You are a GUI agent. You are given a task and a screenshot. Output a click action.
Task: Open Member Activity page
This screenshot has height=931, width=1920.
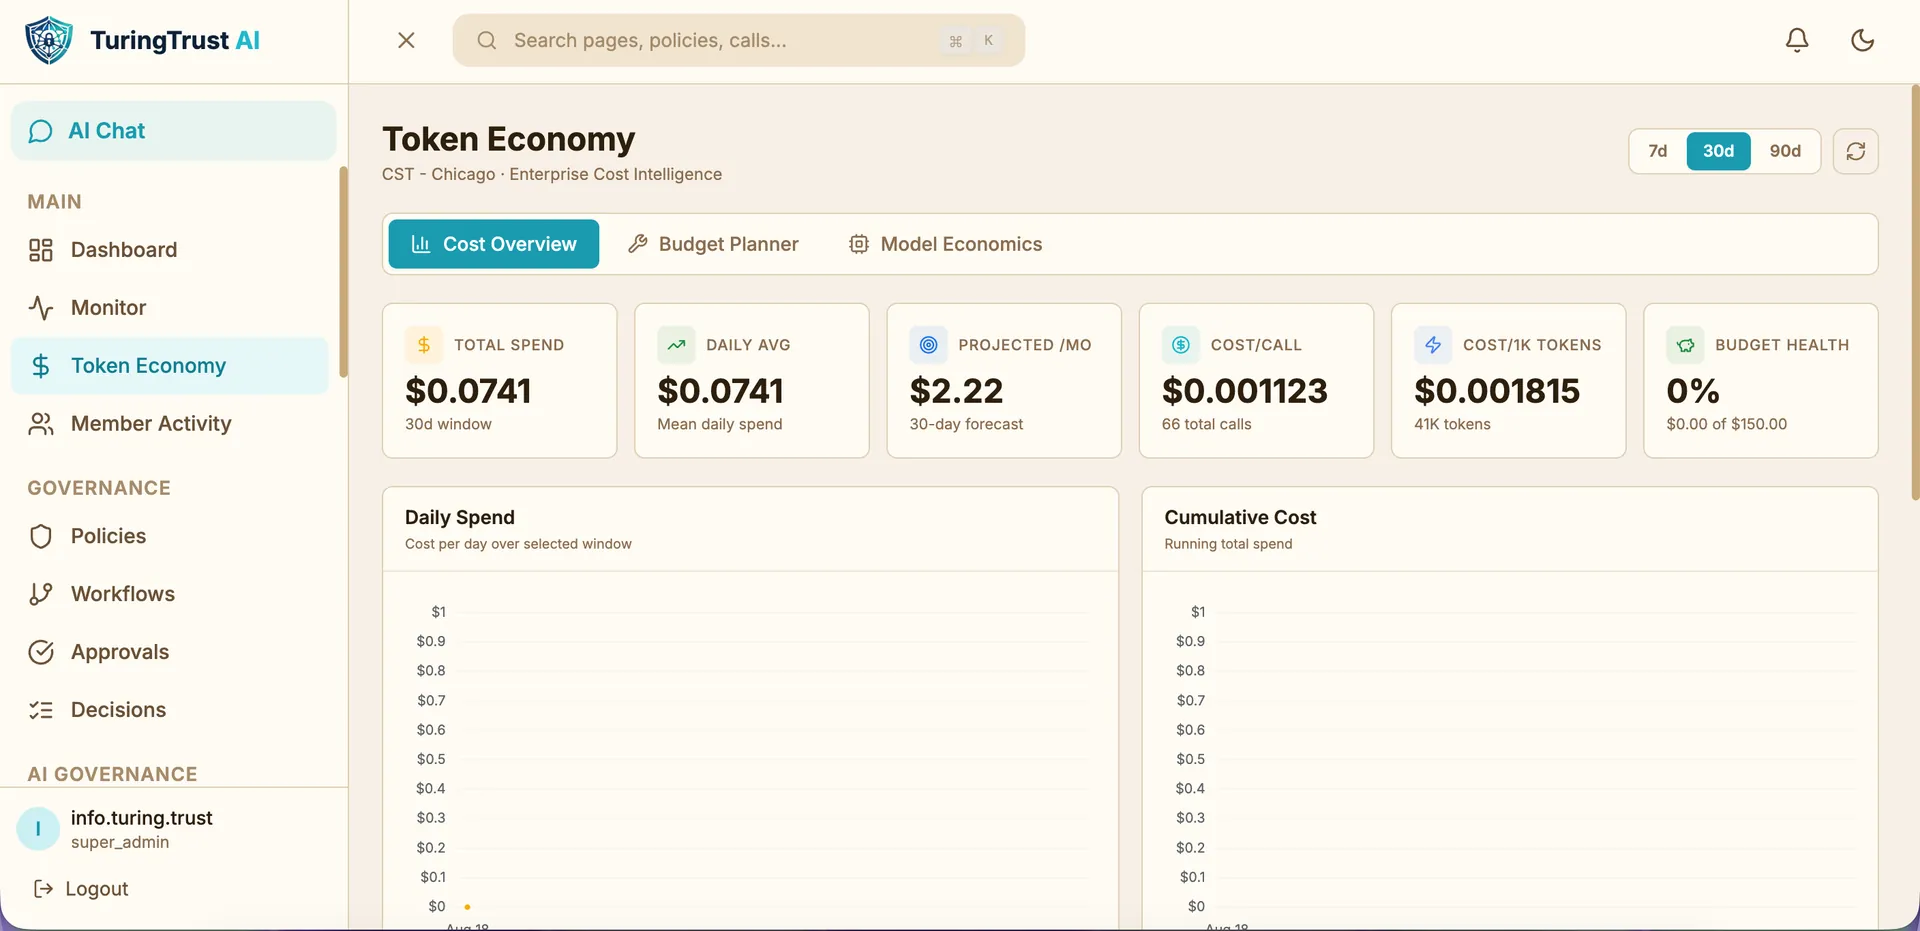[170, 424]
